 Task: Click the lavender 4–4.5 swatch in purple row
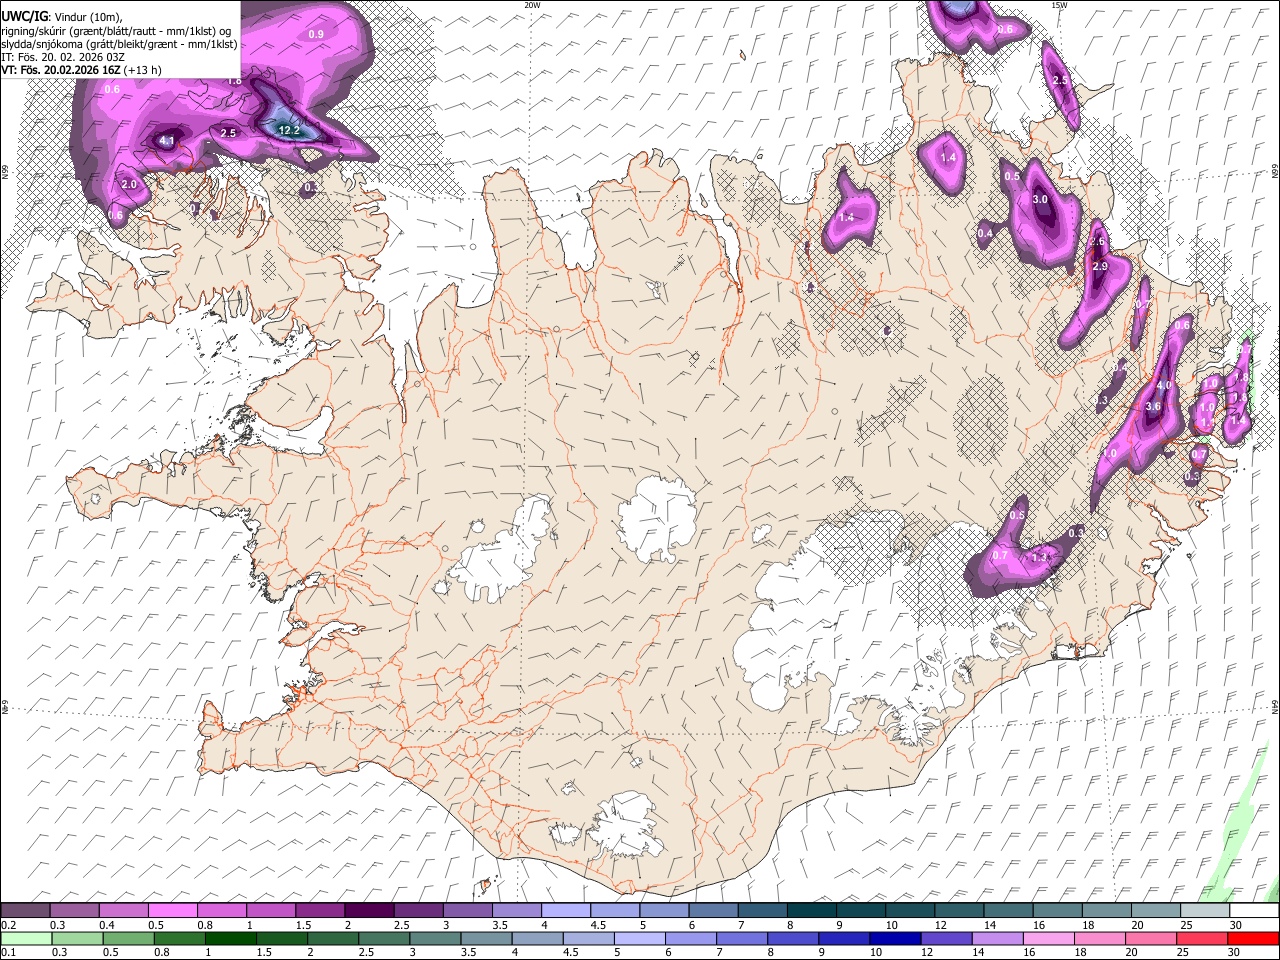click(566, 911)
